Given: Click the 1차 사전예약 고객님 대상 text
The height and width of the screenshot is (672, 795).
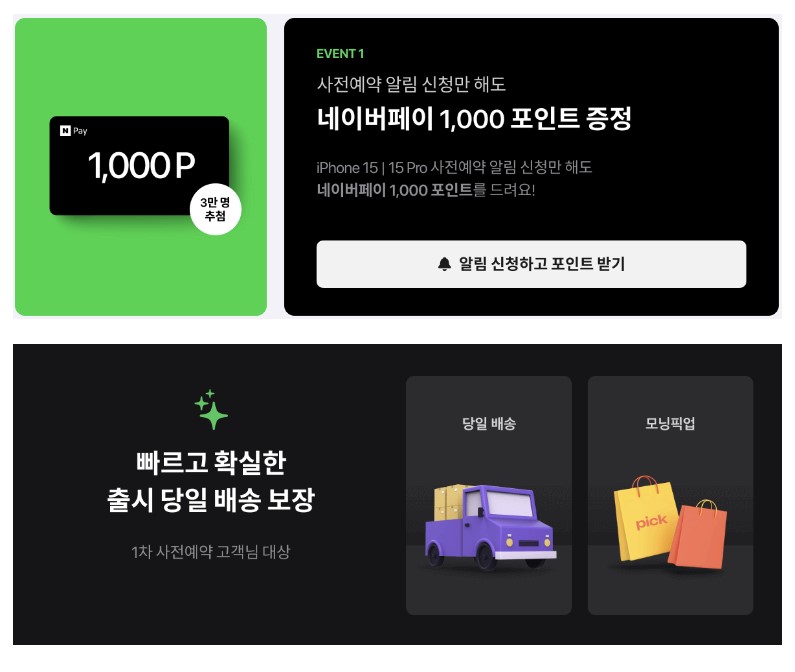Looking at the screenshot, I should (x=211, y=552).
